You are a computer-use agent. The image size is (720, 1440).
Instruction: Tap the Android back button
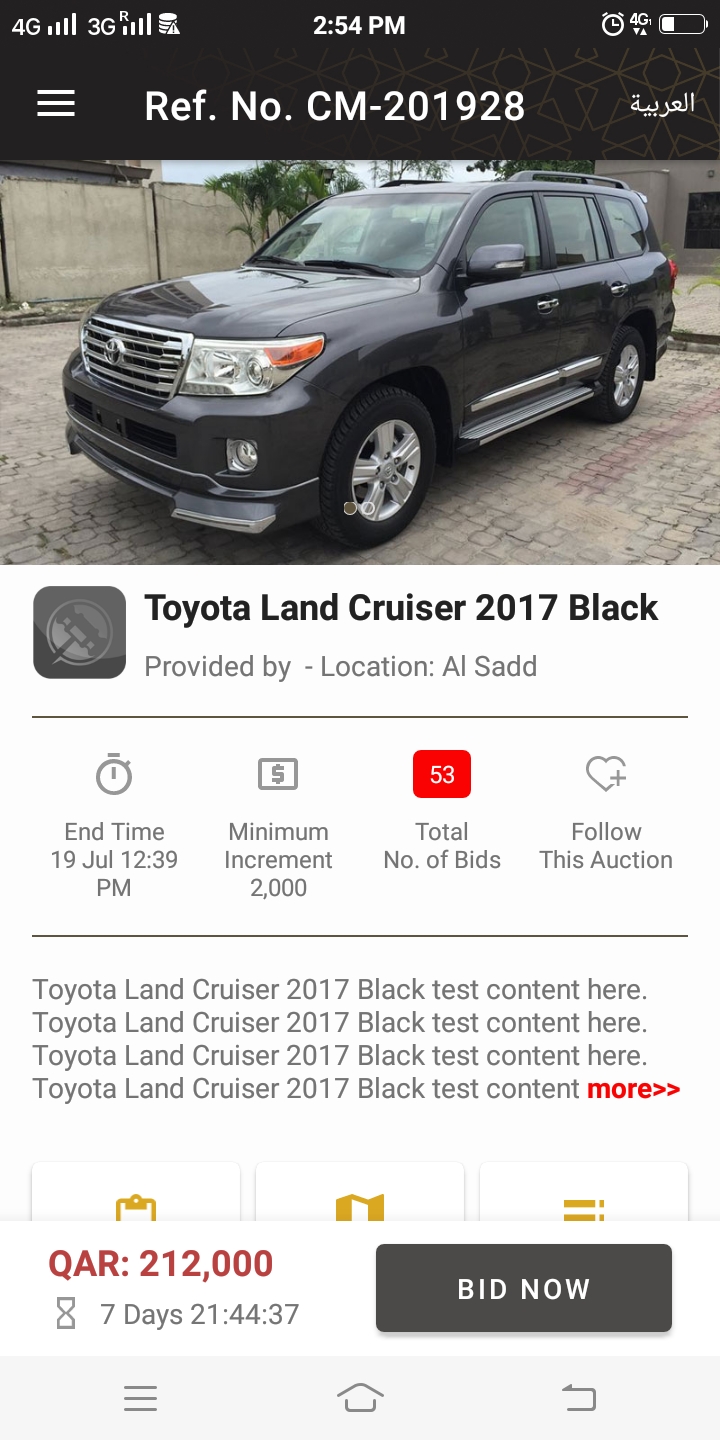tap(579, 1398)
